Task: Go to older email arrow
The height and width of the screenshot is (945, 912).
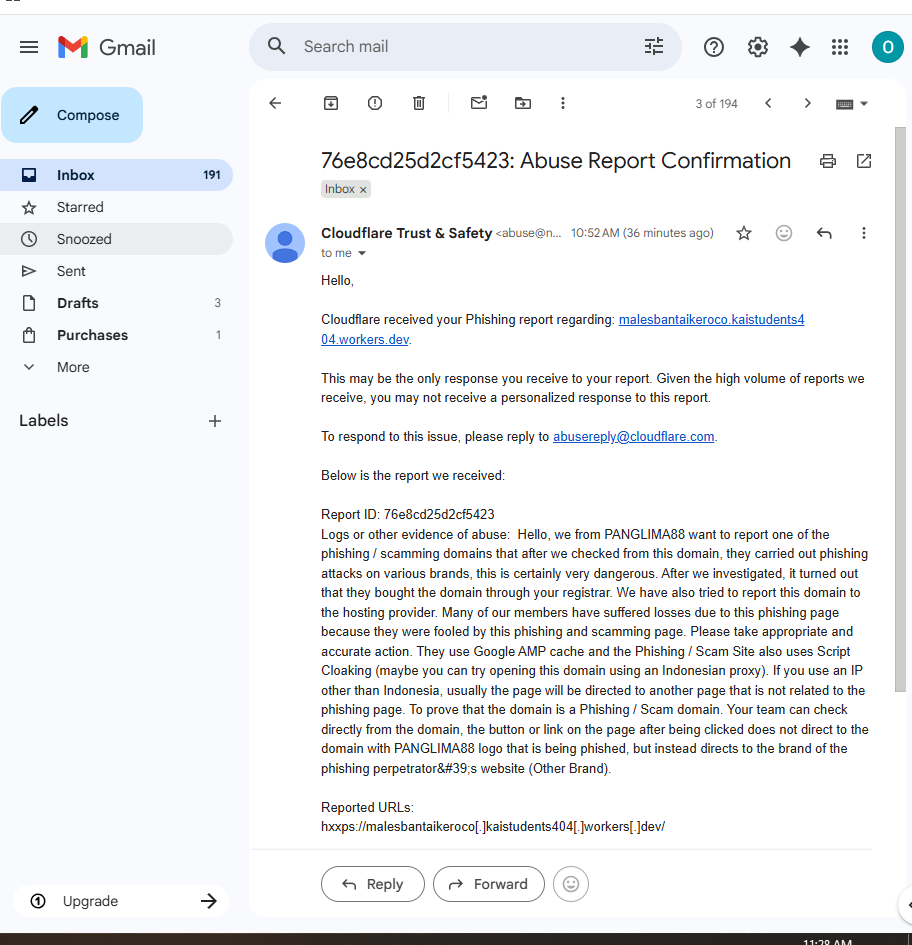Action: pos(808,103)
